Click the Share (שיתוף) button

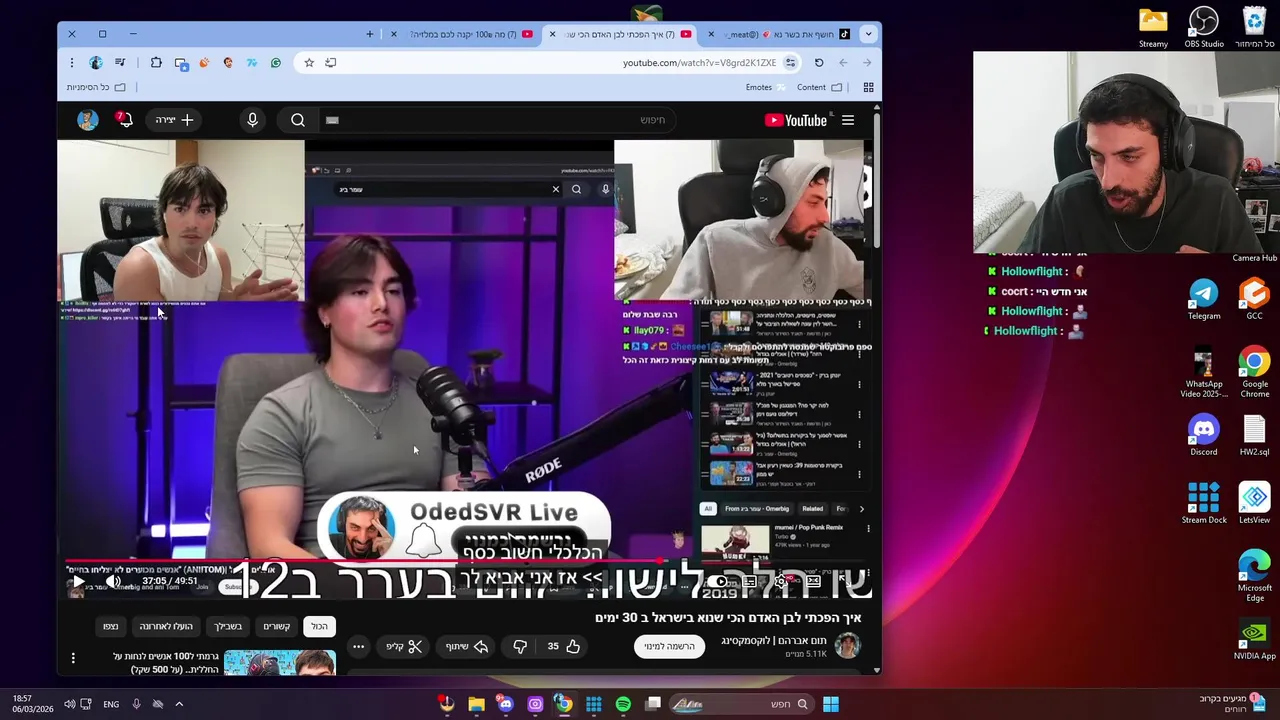point(467,646)
